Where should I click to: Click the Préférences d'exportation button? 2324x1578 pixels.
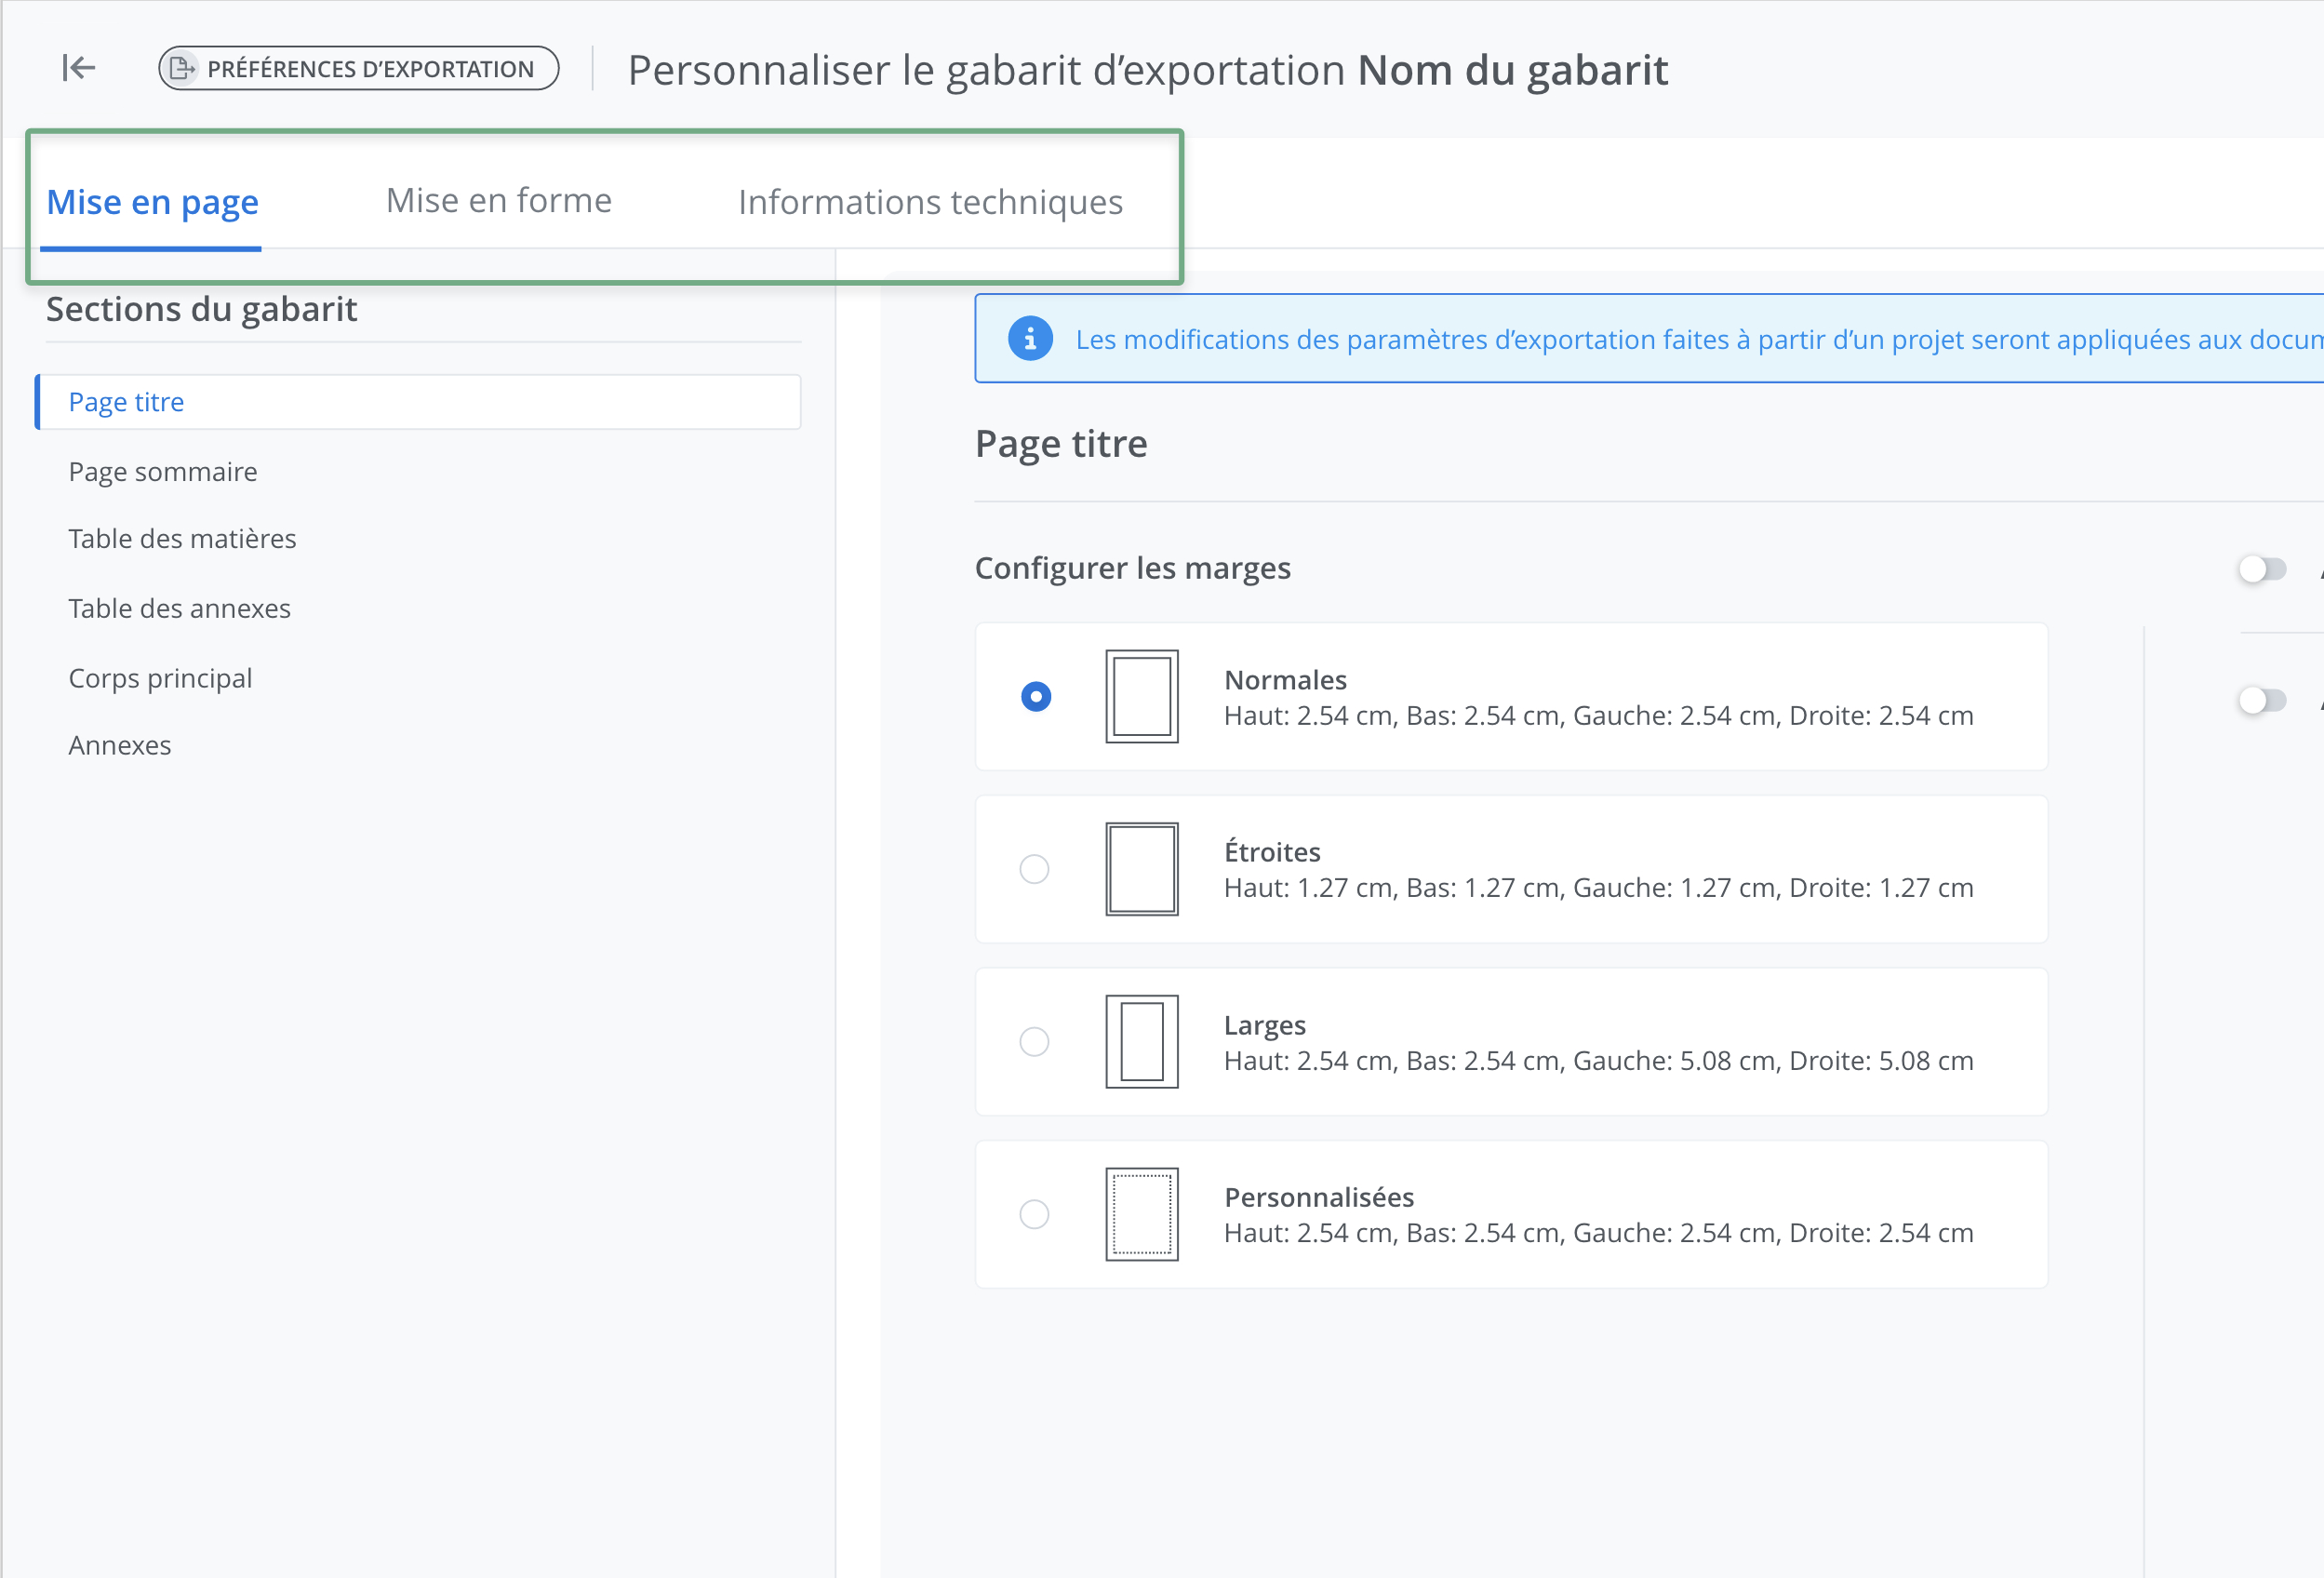pyautogui.click(x=358, y=68)
